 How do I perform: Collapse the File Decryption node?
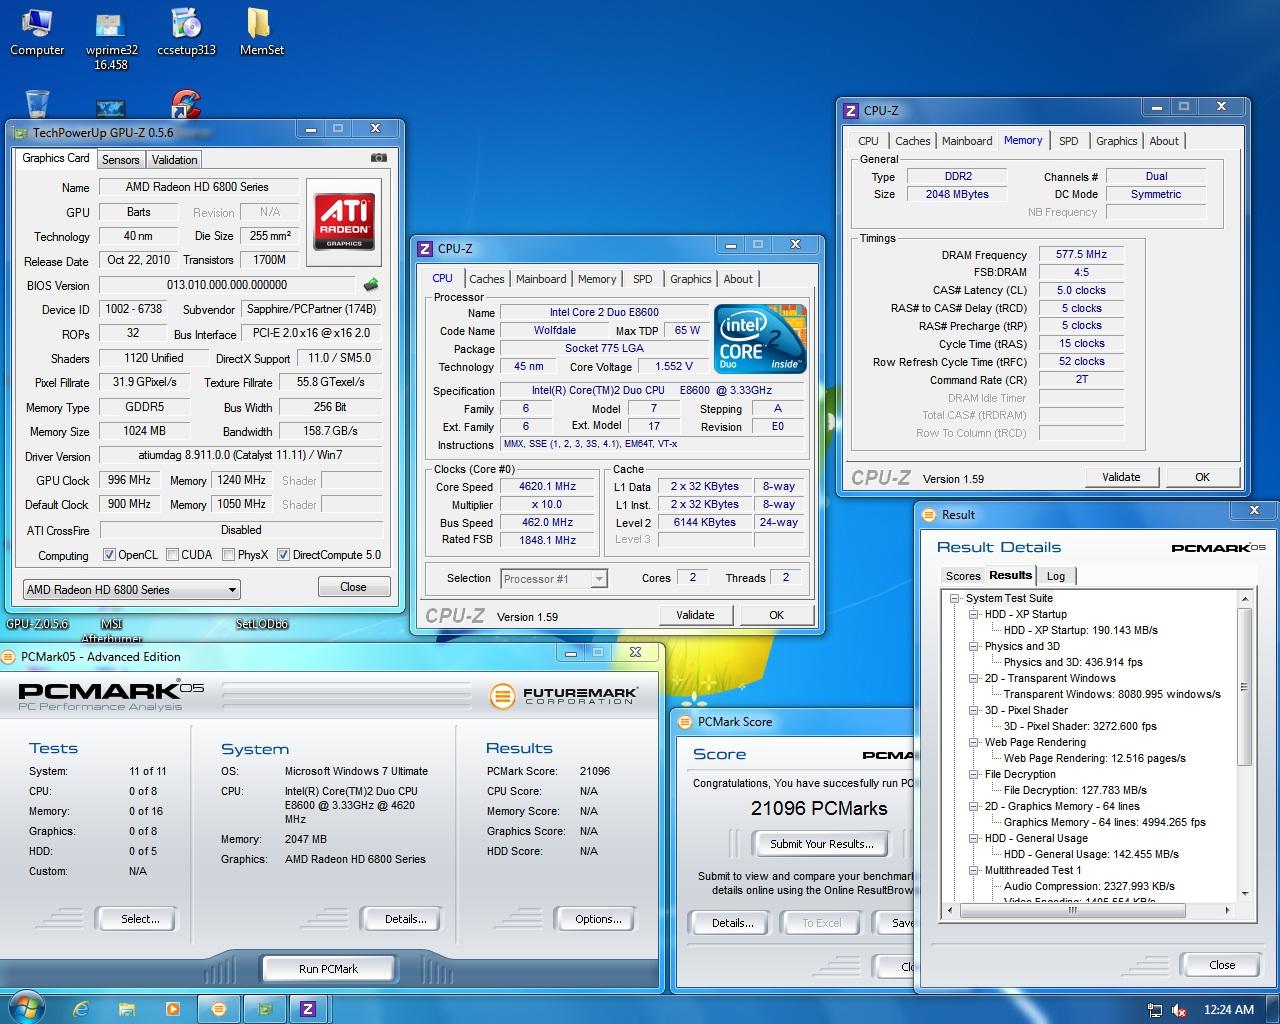(x=974, y=774)
